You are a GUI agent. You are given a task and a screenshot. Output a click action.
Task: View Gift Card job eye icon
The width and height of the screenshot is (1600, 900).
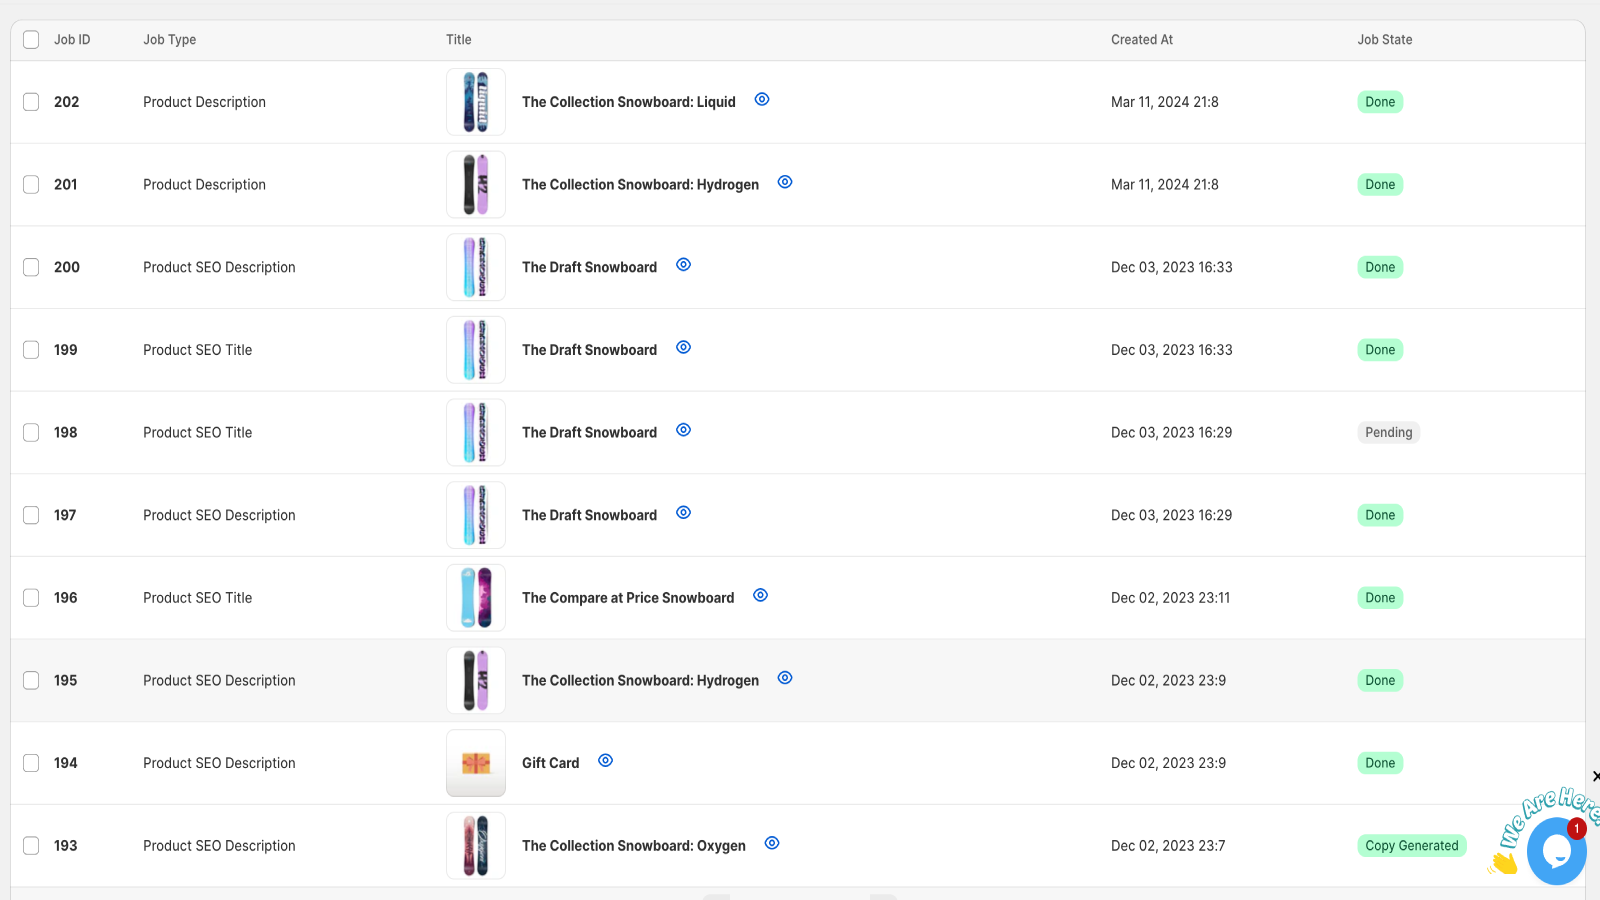(x=606, y=761)
